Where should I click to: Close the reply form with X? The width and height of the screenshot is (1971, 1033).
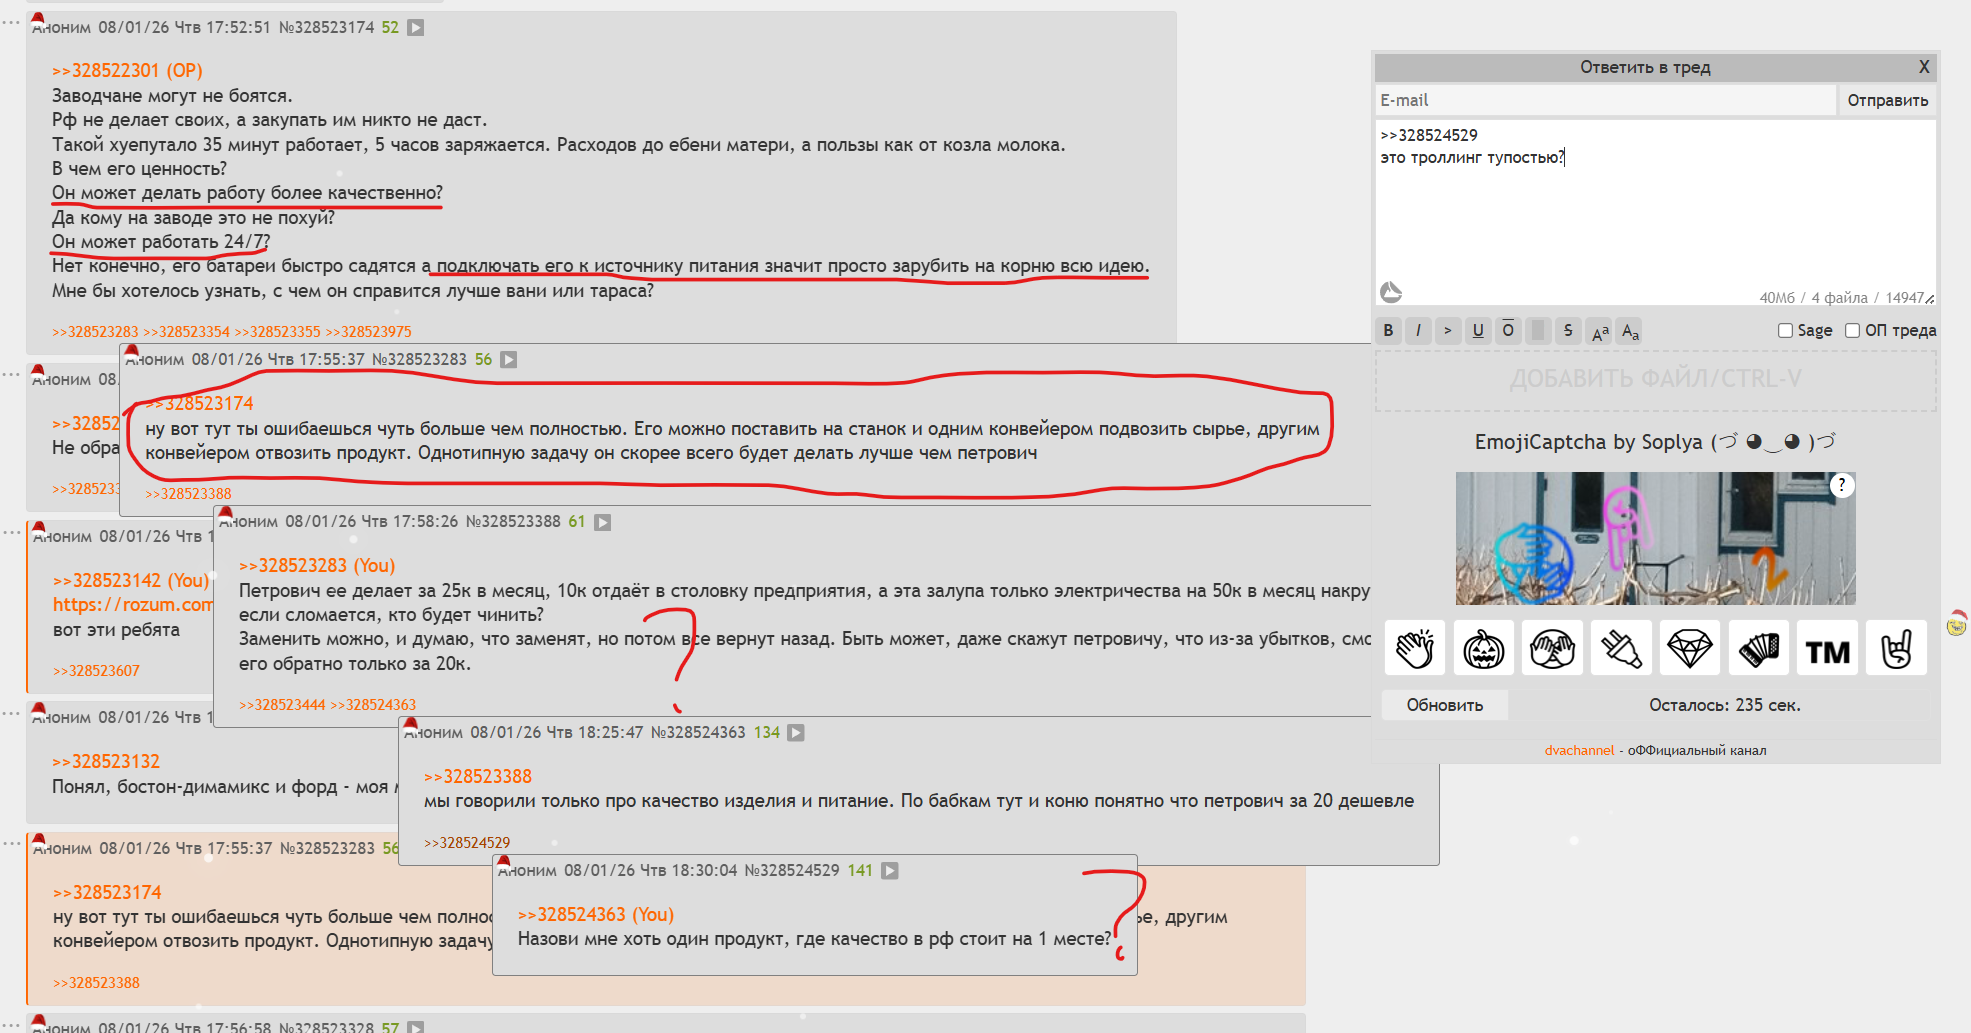pyautogui.click(x=1924, y=67)
